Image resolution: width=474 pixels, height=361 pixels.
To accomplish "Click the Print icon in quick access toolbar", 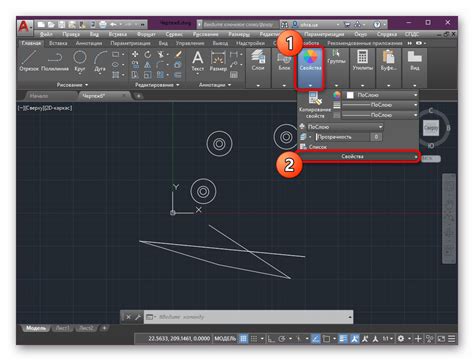I will click(103, 24).
